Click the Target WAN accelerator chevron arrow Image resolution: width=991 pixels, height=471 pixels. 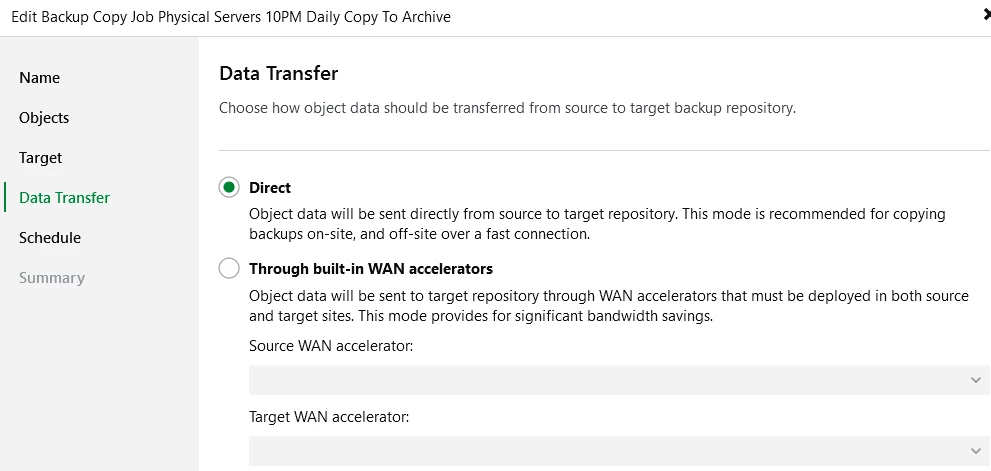click(976, 450)
